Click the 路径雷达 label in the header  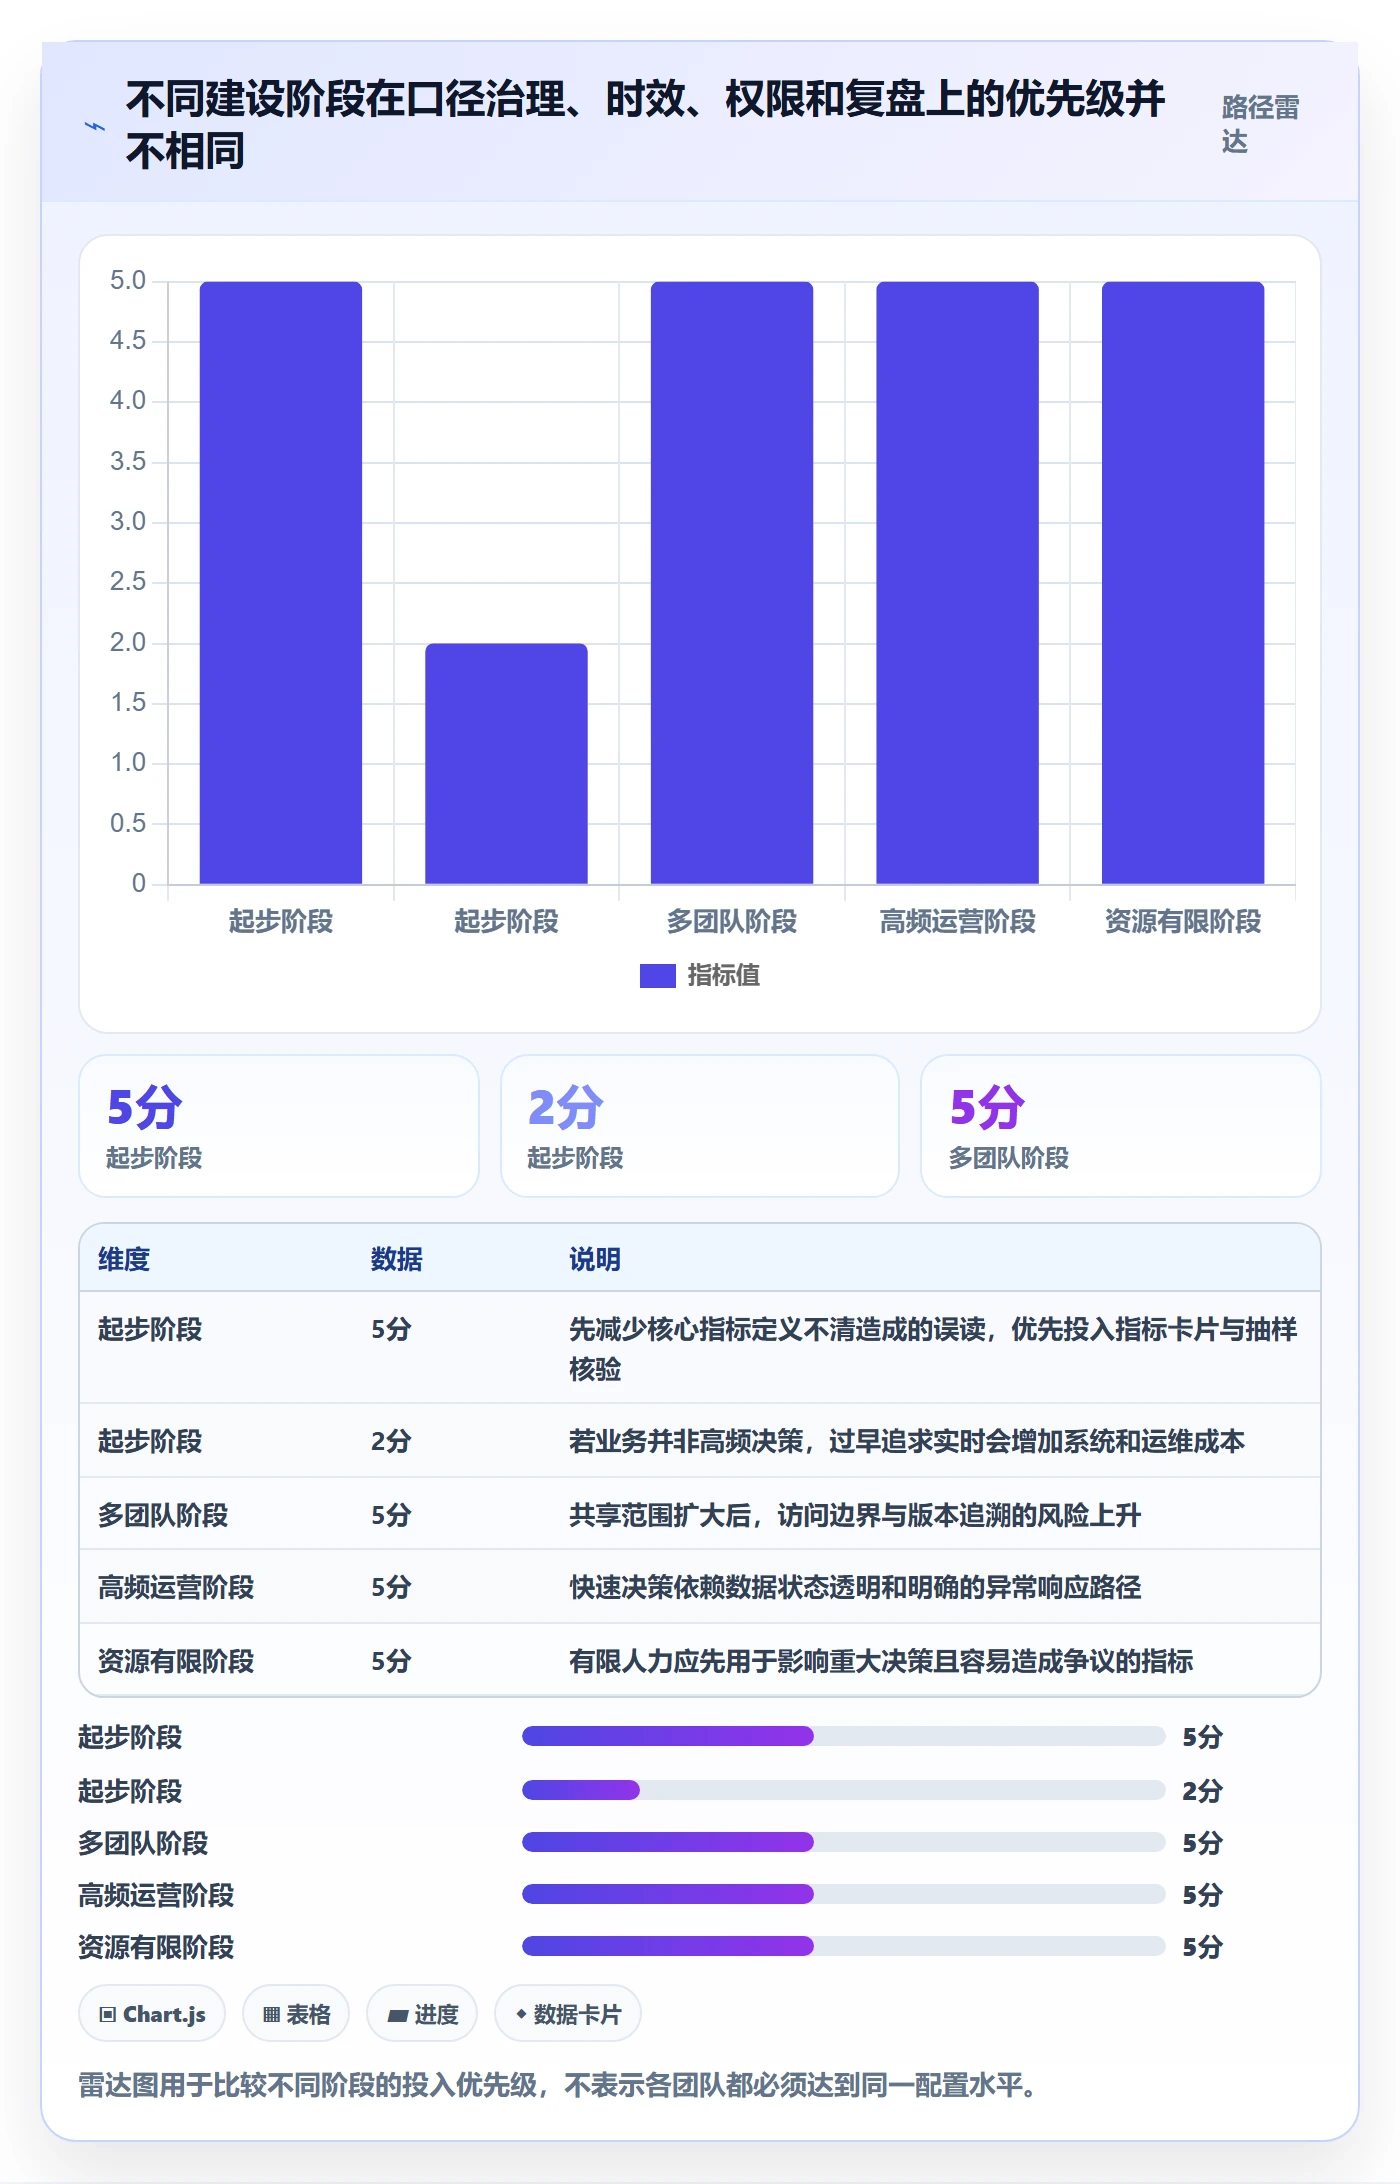click(x=1260, y=125)
